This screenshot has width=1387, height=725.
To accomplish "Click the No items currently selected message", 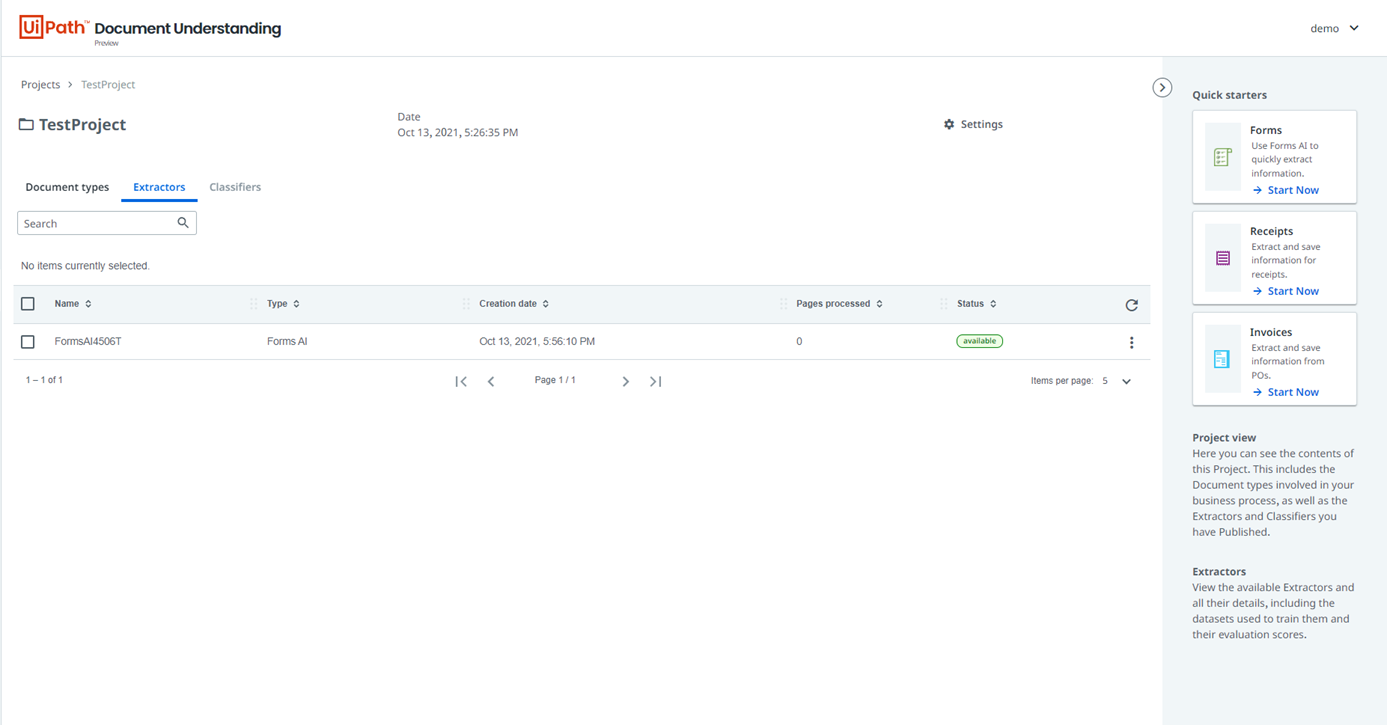I will coord(85,266).
